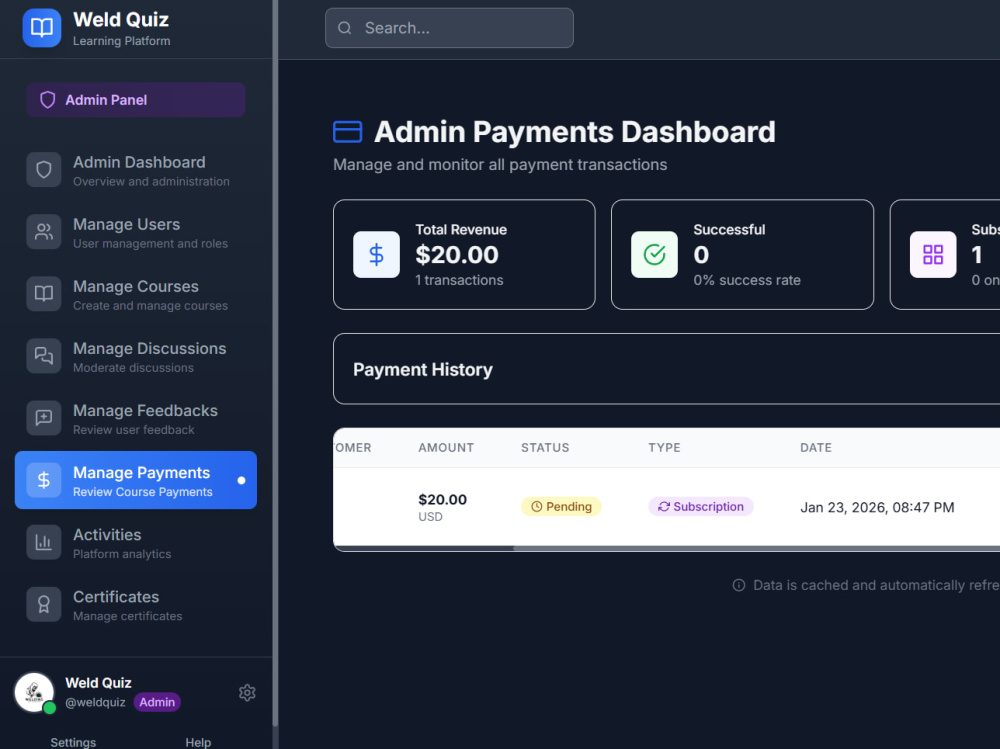Click the AMOUNT column header
Viewport: 1000px width, 749px height.
point(446,448)
